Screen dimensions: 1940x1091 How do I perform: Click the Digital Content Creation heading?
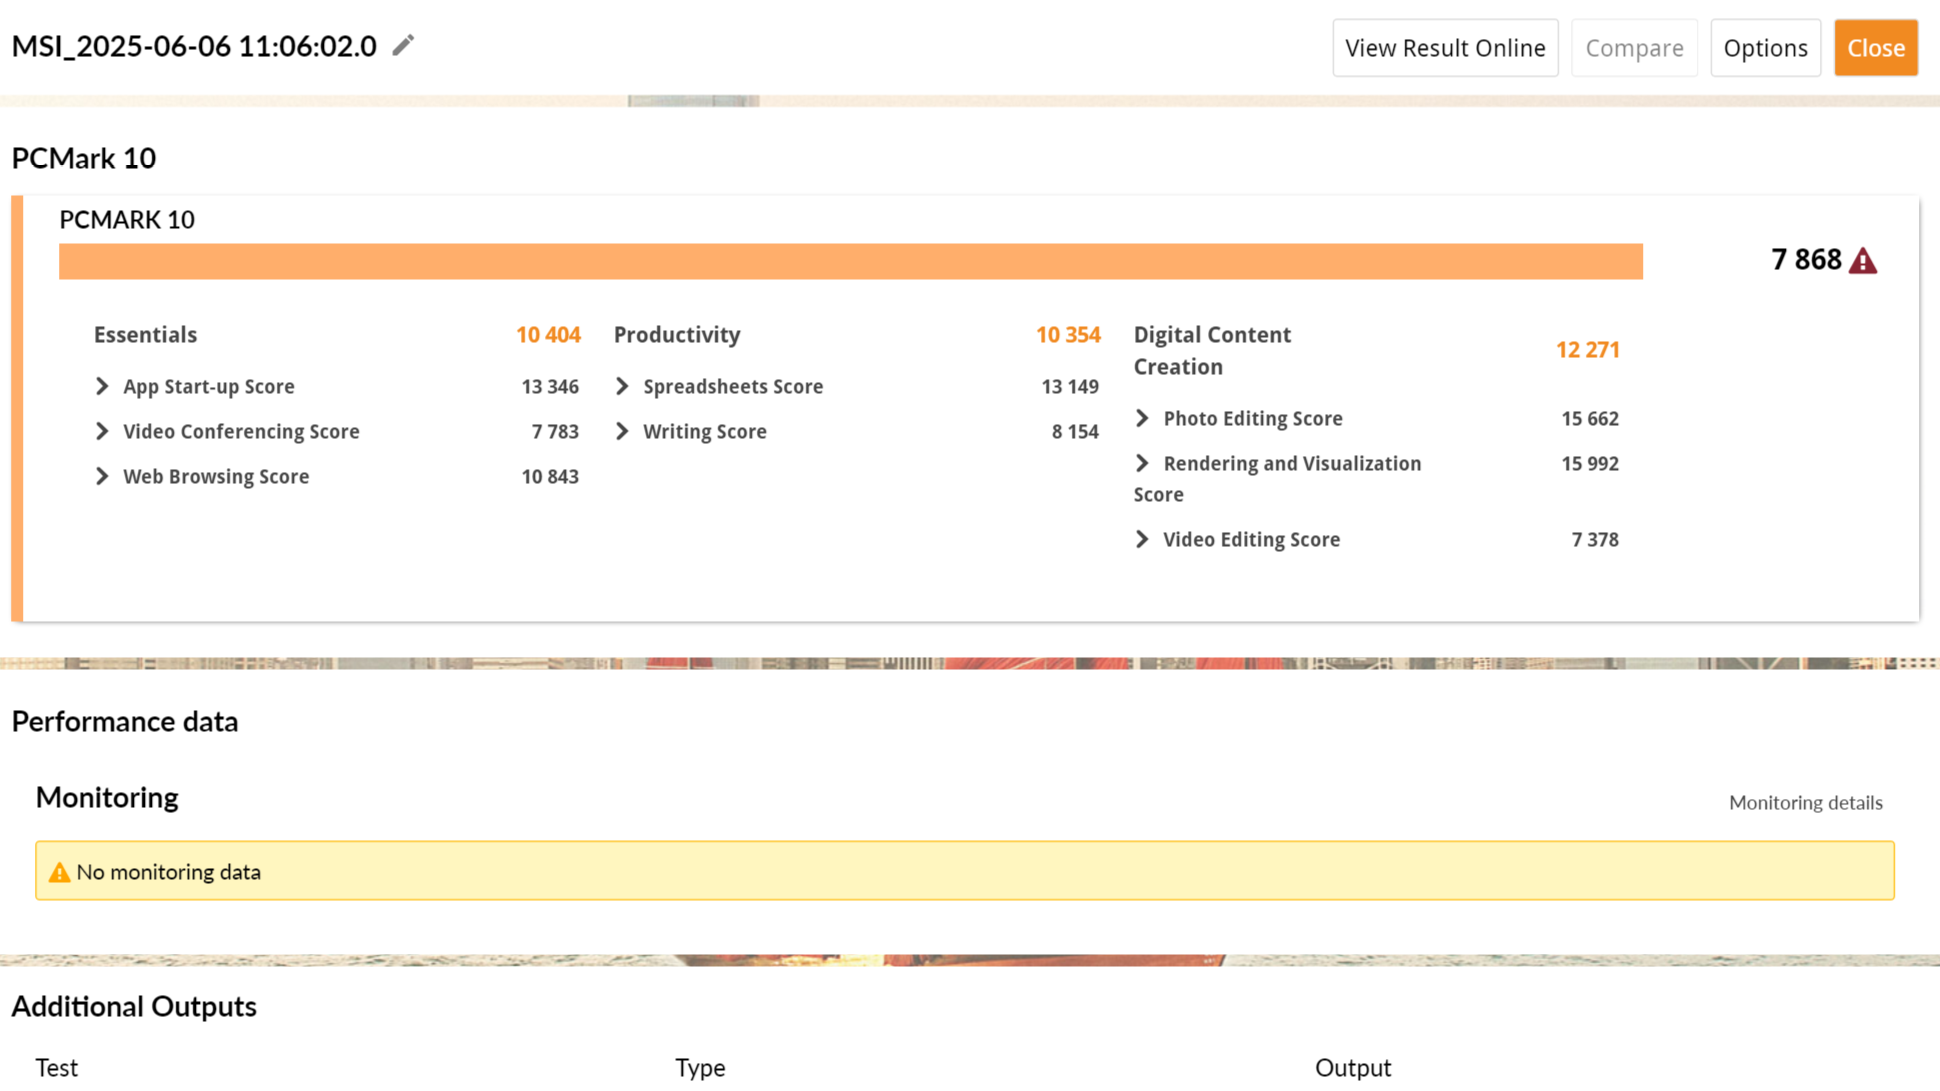1212,351
